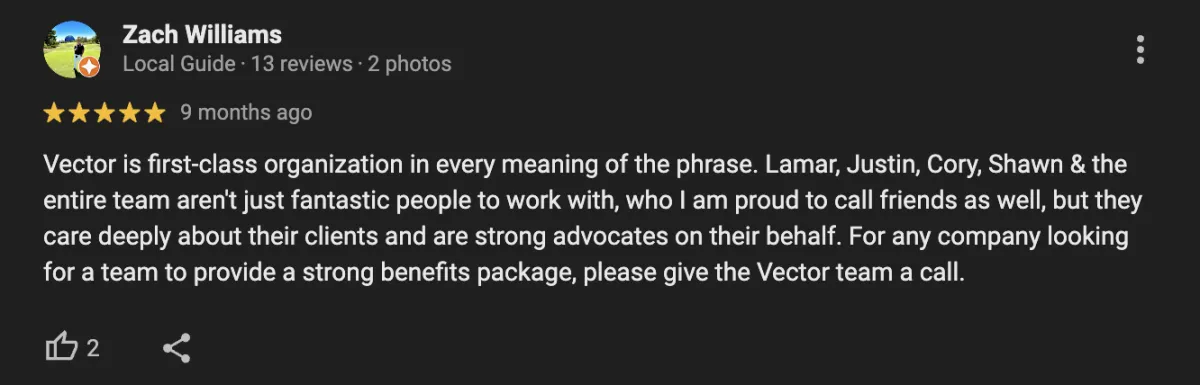This screenshot has height=385, width=1200.
Task: Open Zach Williams' profile picture
Action: 71,49
